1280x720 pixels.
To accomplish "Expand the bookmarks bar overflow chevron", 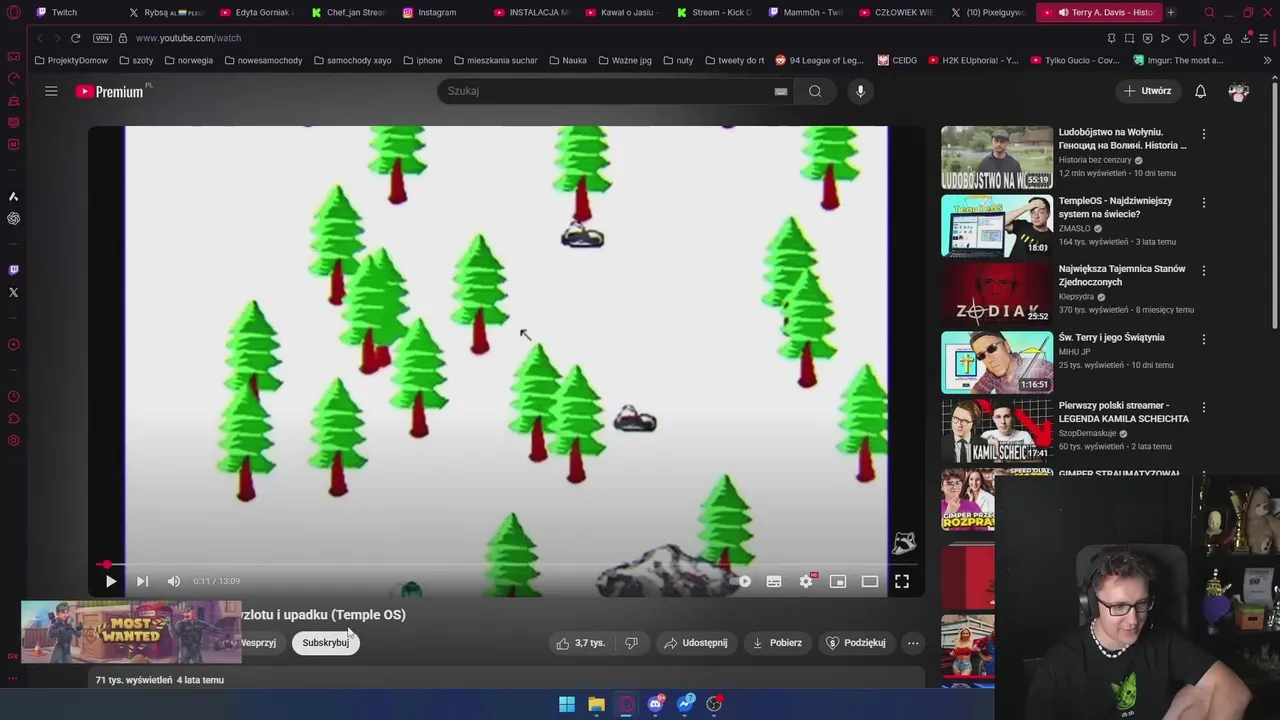I will tap(1267, 60).
